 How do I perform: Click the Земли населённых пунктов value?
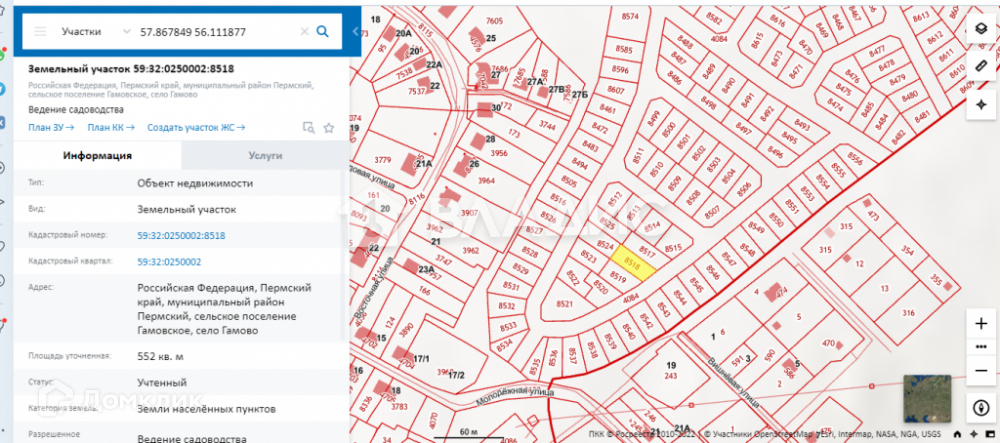coord(207,409)
